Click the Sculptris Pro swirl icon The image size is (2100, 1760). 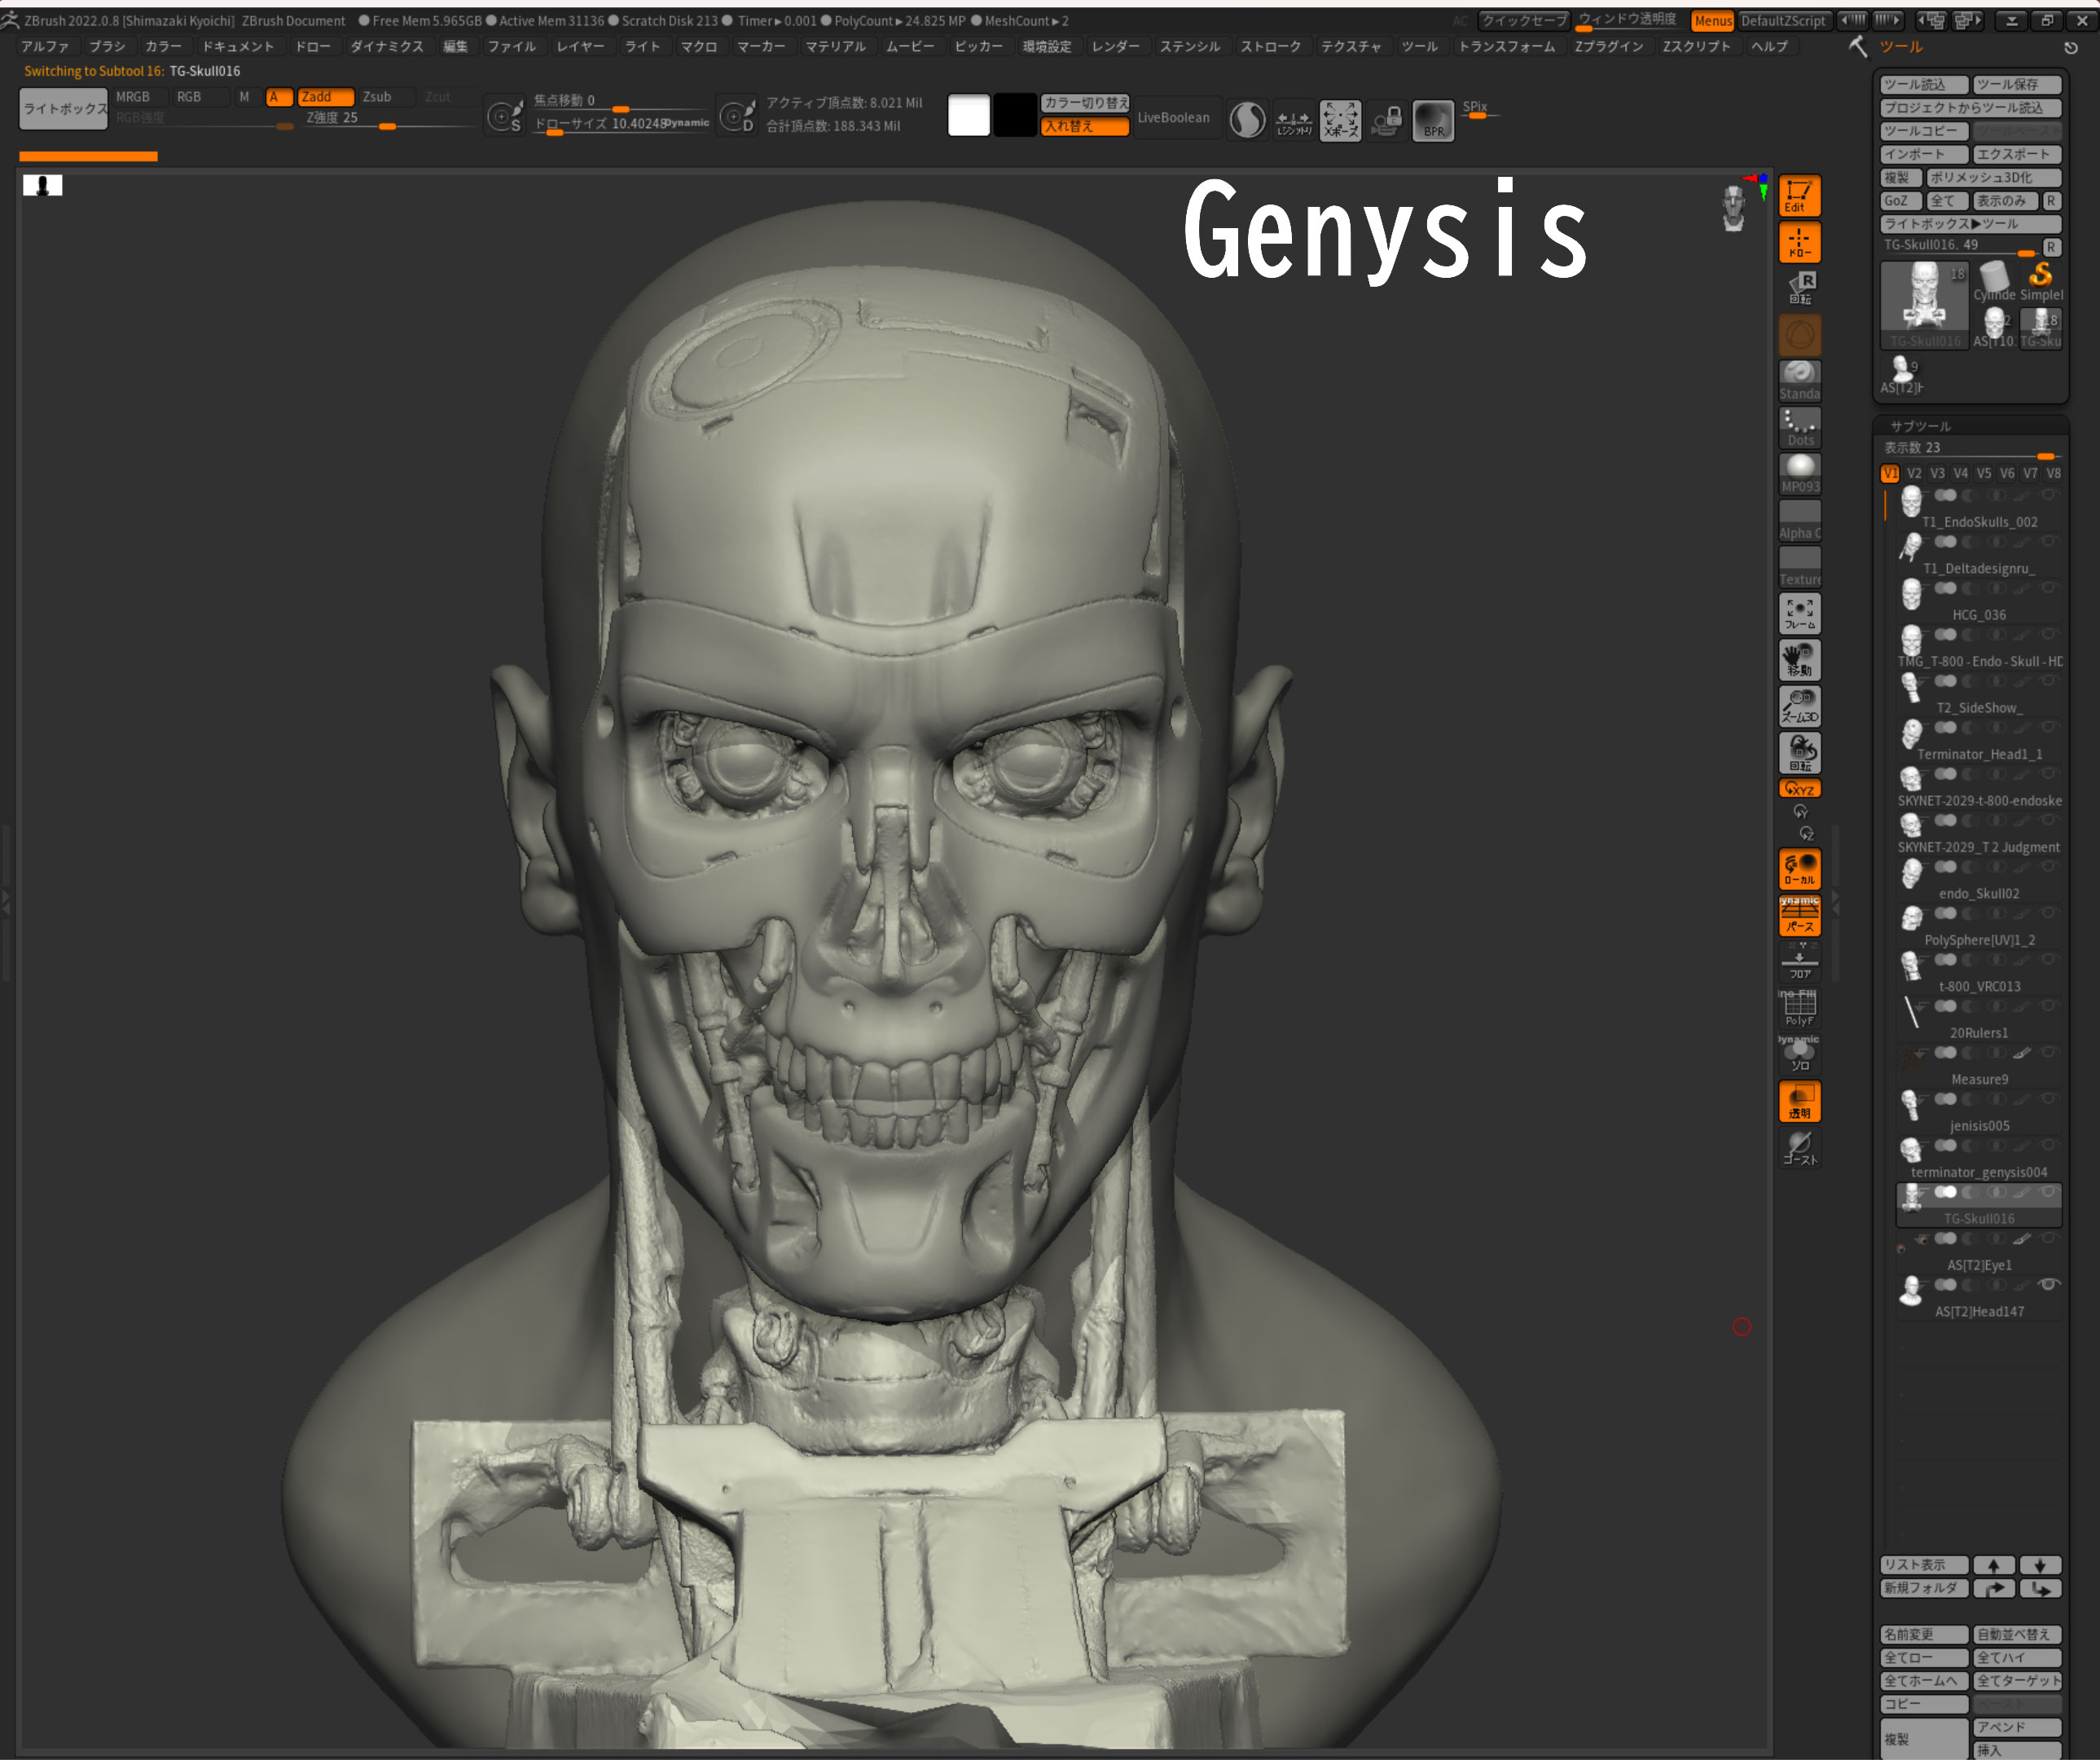[1247, 121]
